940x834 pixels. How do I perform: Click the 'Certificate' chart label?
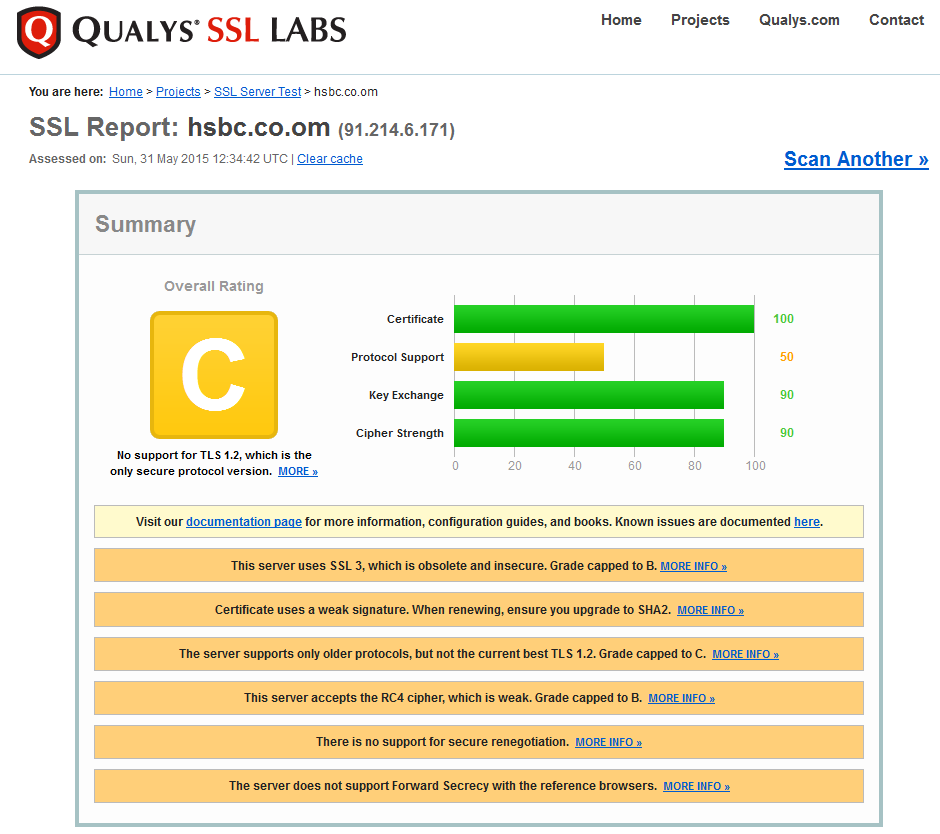415,319
